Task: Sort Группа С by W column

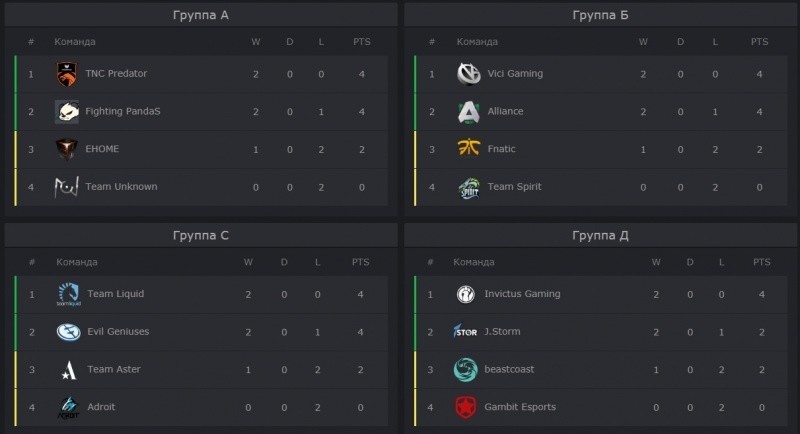Action: coord(248,262)
